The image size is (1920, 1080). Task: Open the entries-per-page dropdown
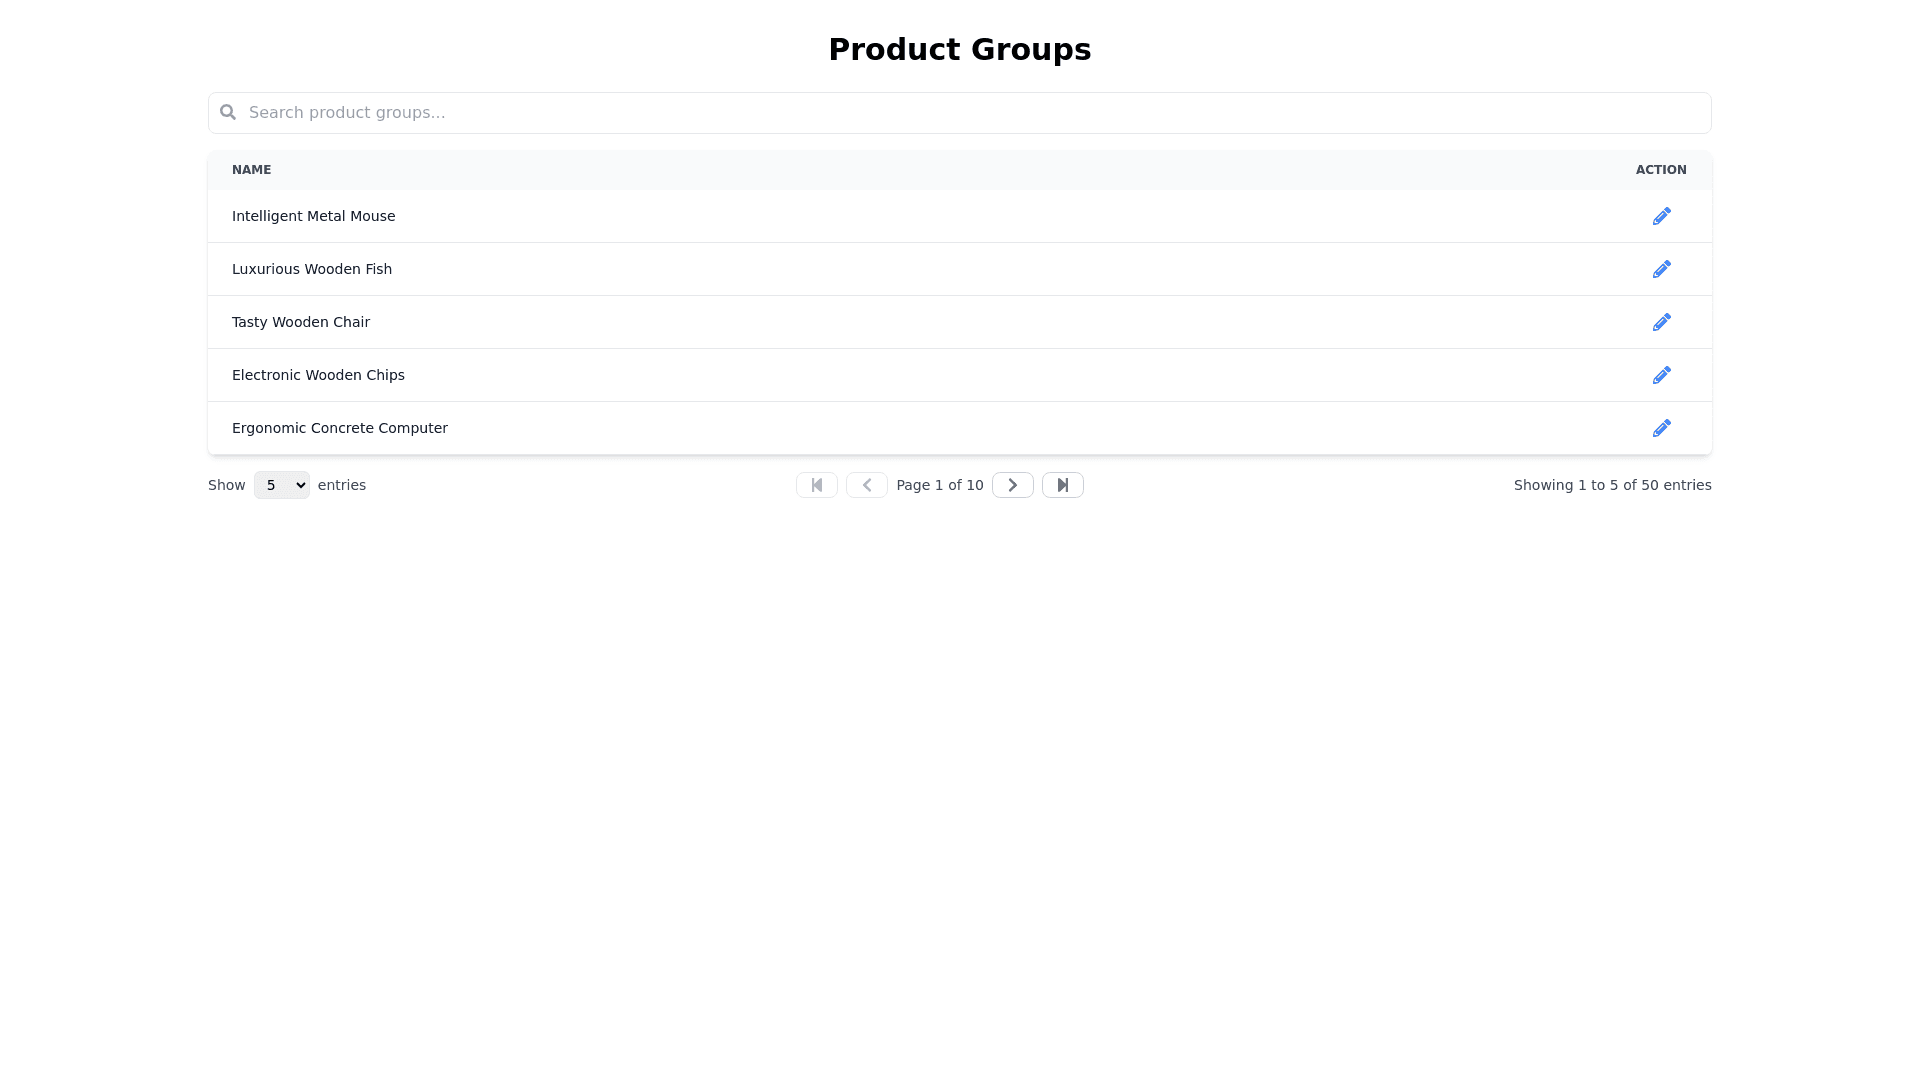(281, 485)
